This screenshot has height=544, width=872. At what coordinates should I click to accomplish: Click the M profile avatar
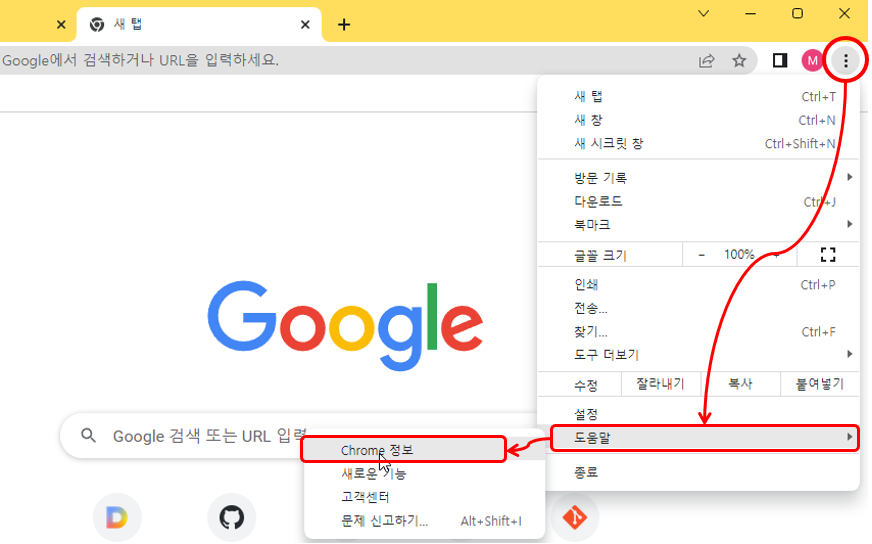point(812,60)
